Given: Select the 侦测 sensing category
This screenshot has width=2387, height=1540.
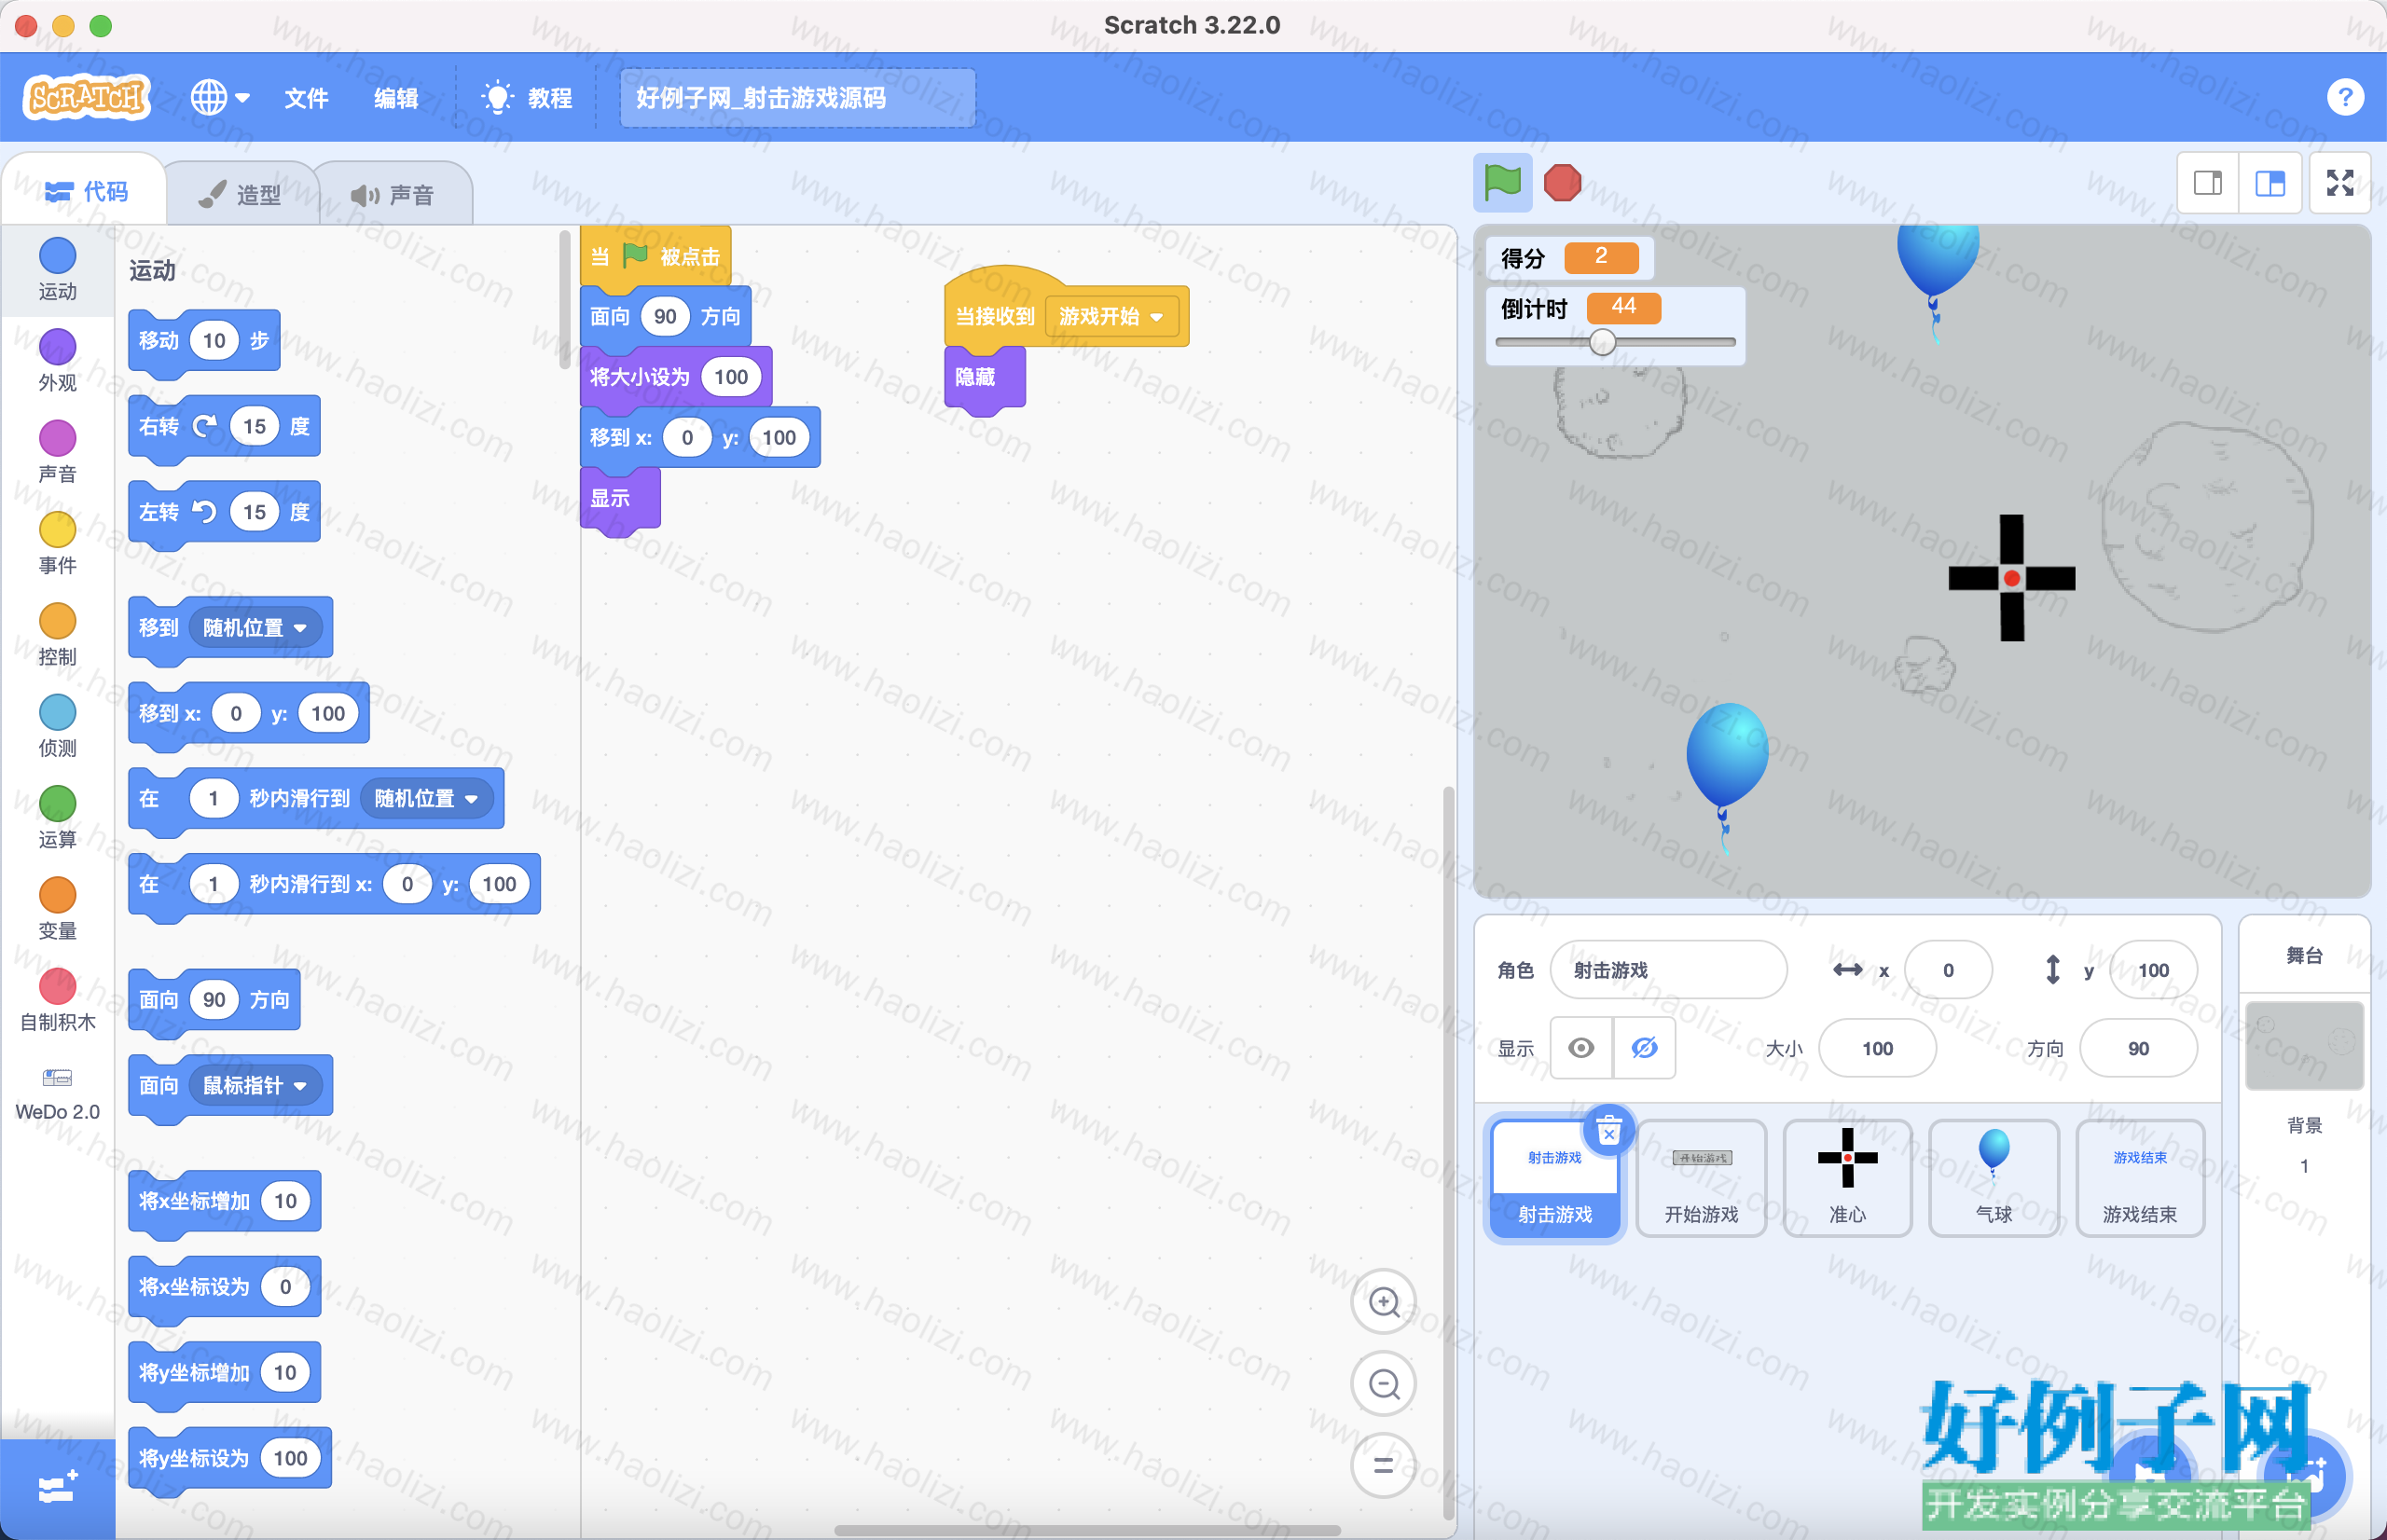Looking at the screenshot, I should [57, 726].
